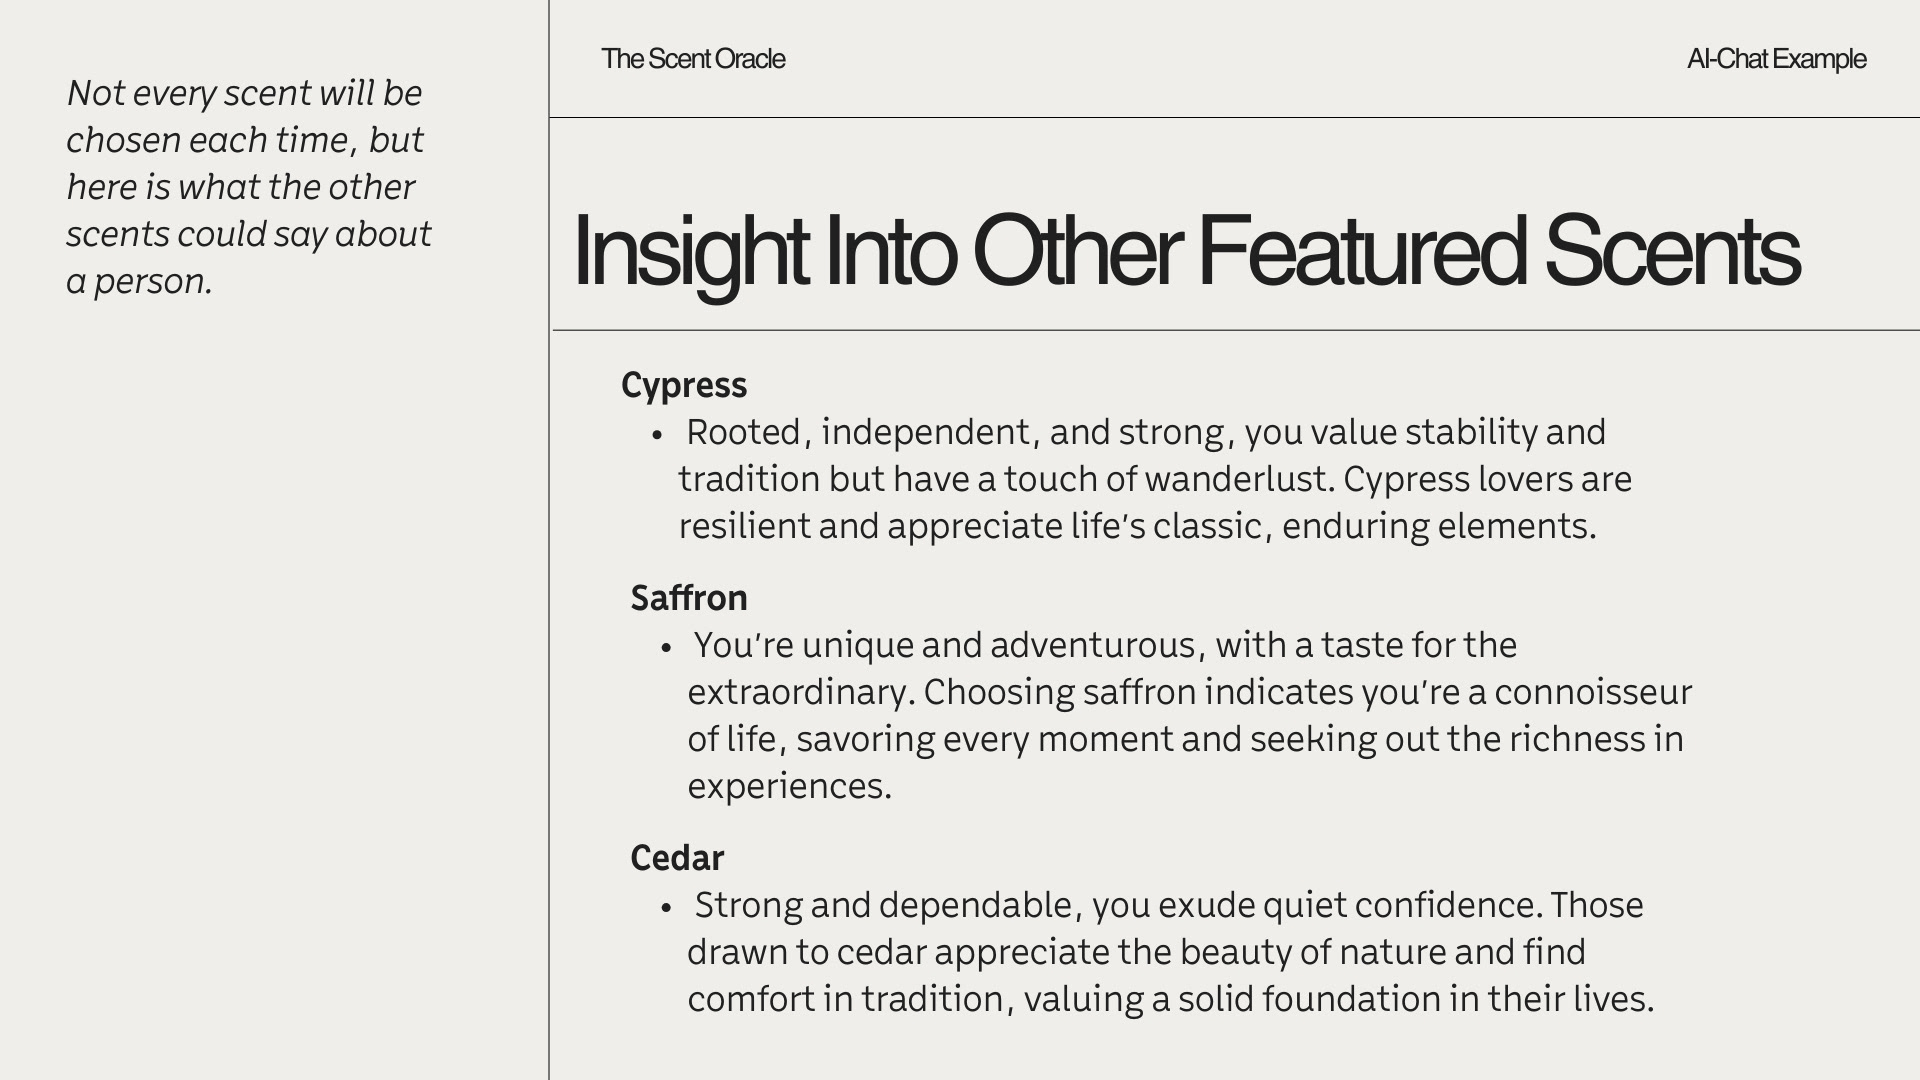This screenshot has width=1920, height=1080.
Task: Click the Cypress heading
Action: coord(684,385)
